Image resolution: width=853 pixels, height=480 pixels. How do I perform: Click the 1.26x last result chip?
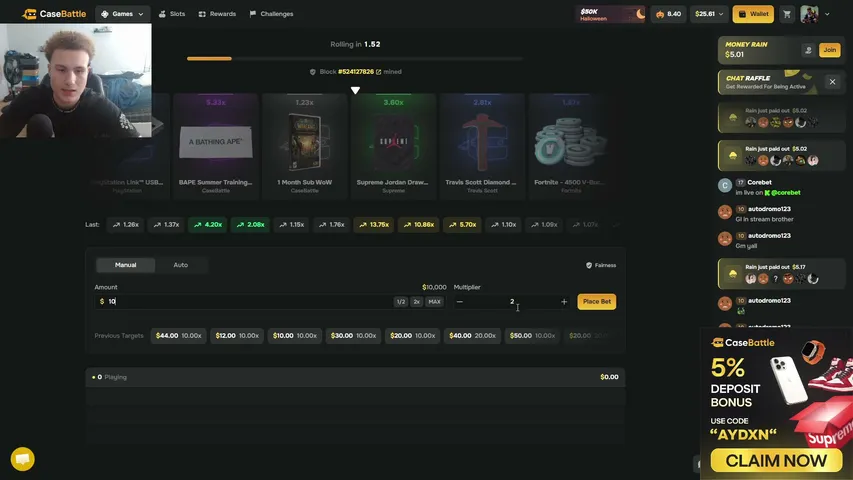tap(126, 225)
